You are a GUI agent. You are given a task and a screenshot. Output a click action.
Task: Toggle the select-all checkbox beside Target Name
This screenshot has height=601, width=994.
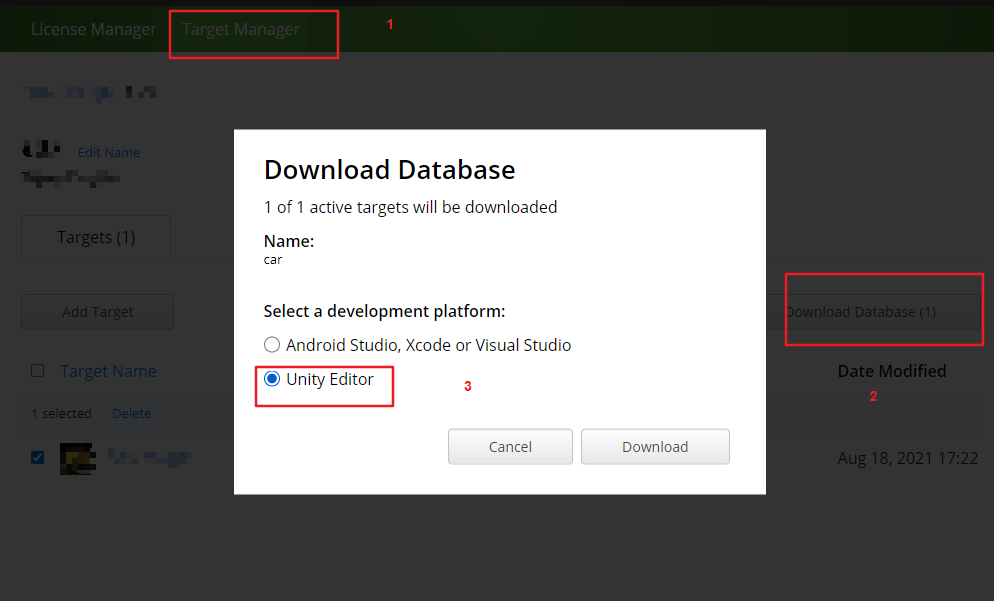click(37, 370)
